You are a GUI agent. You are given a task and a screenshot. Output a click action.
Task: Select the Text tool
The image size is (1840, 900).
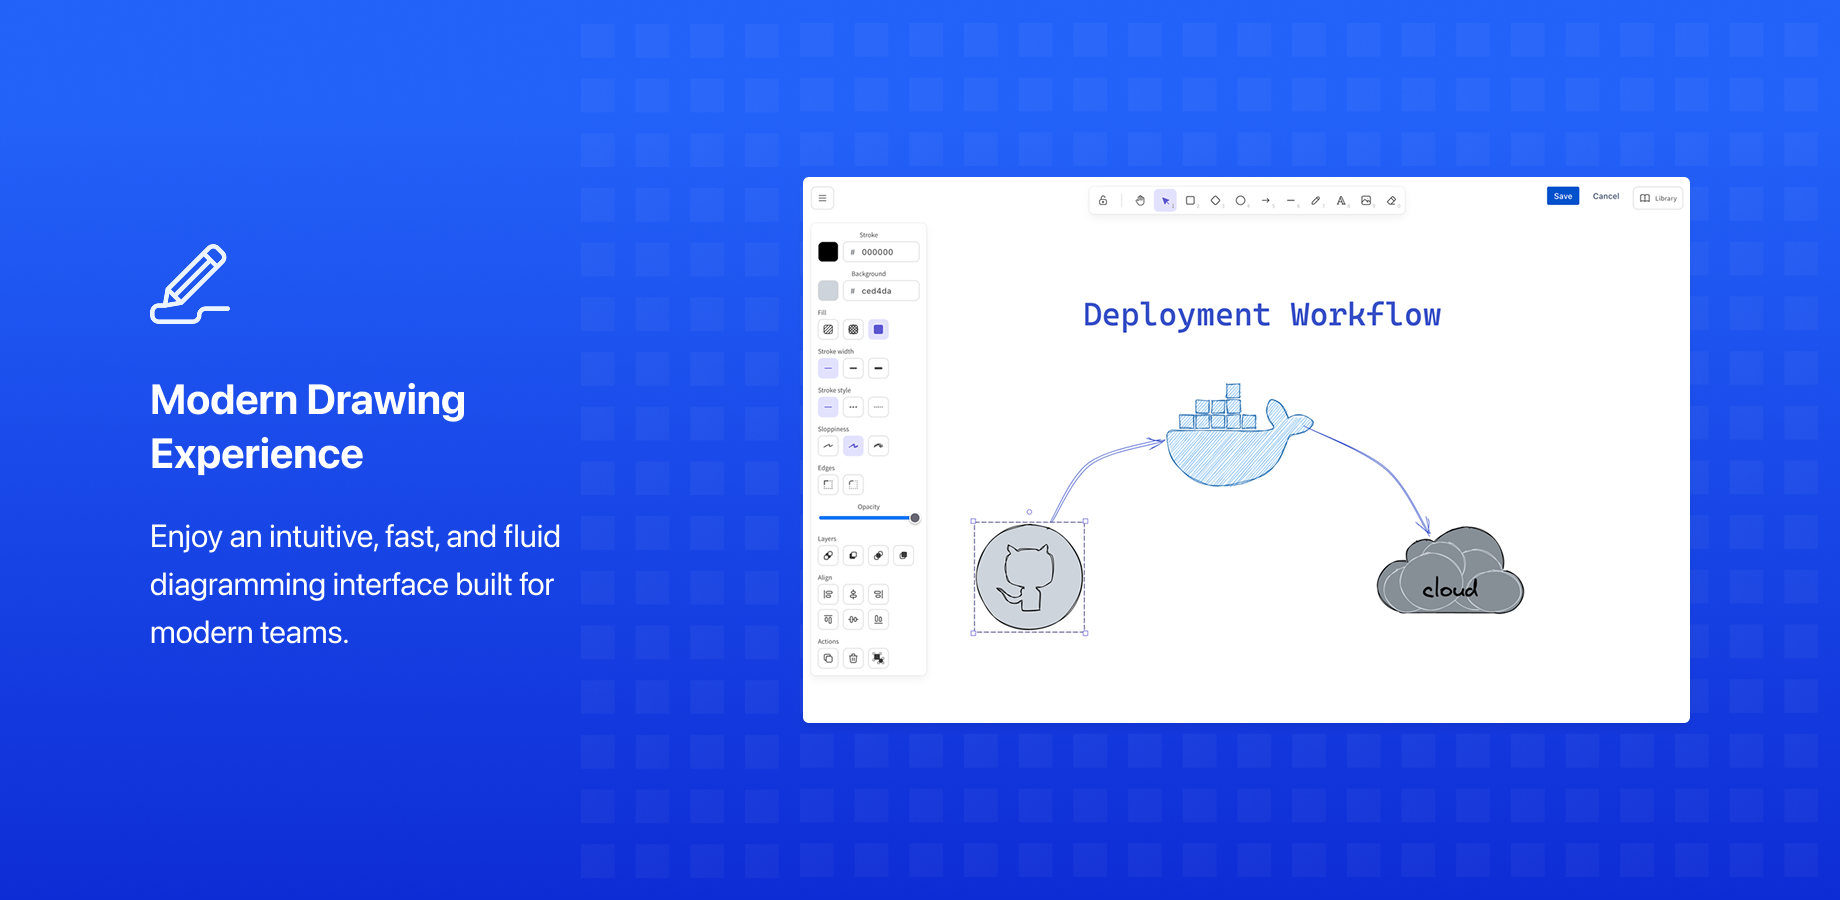pos(1341,200)
